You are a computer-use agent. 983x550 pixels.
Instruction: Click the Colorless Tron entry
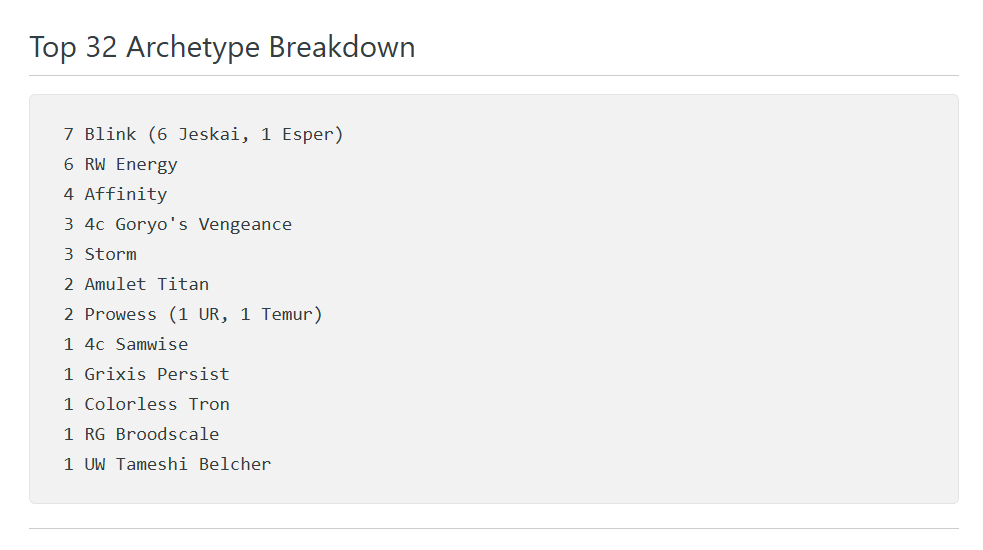pos(157,404)
